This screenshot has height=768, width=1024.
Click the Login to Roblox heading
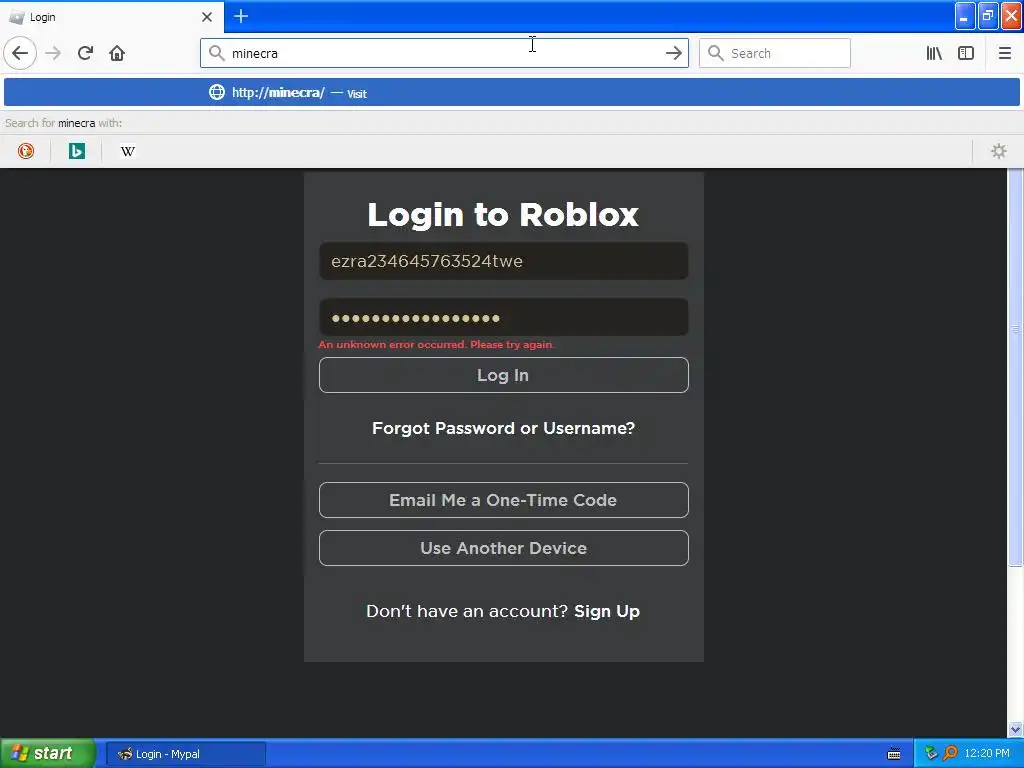point(503,215)
